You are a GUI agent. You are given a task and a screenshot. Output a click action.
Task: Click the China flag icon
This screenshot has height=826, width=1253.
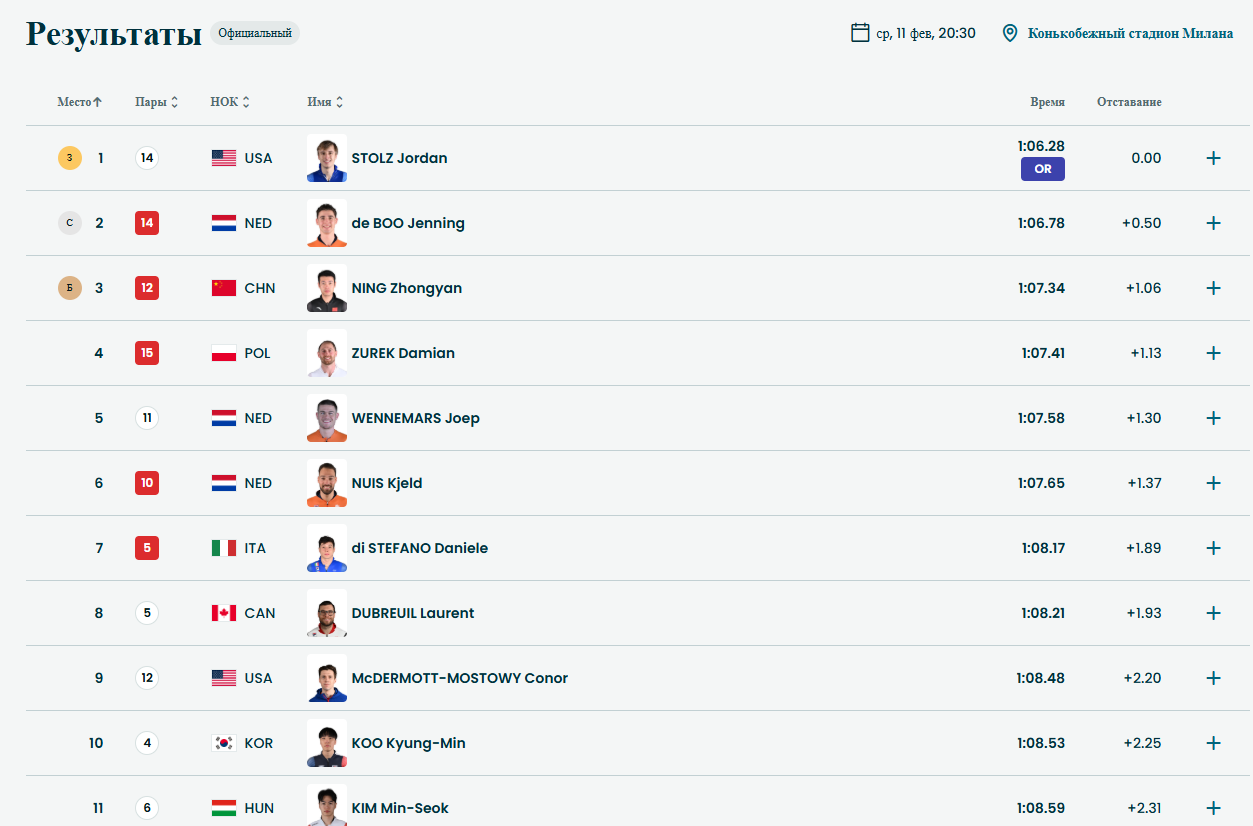click(224, 288)
